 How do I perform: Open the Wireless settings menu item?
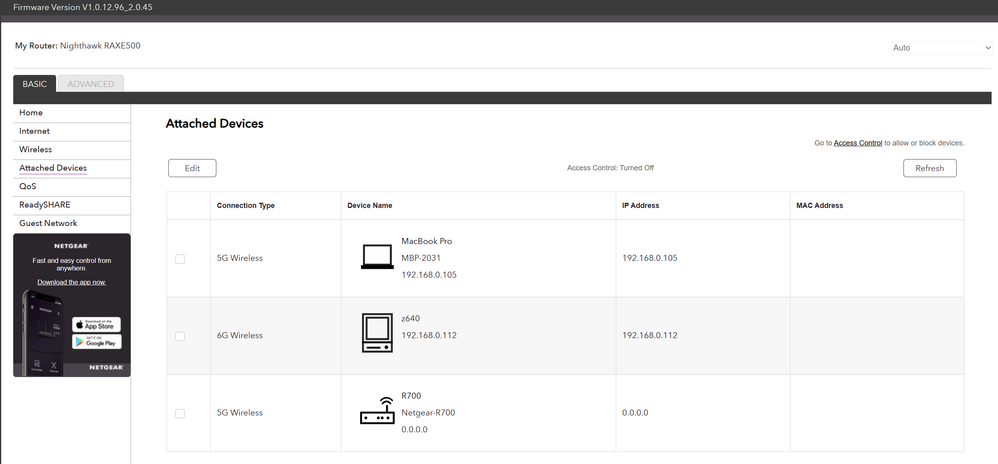[36, 150]
